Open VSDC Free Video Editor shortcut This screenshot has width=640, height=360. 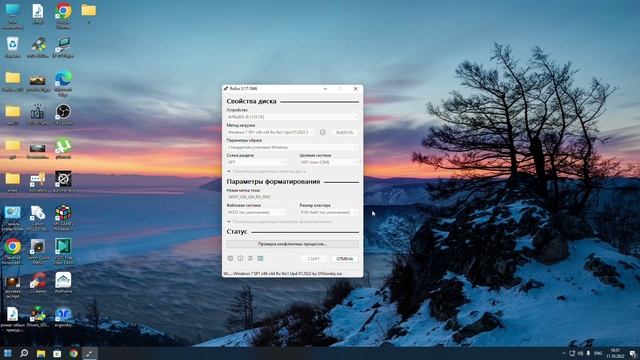63,251
